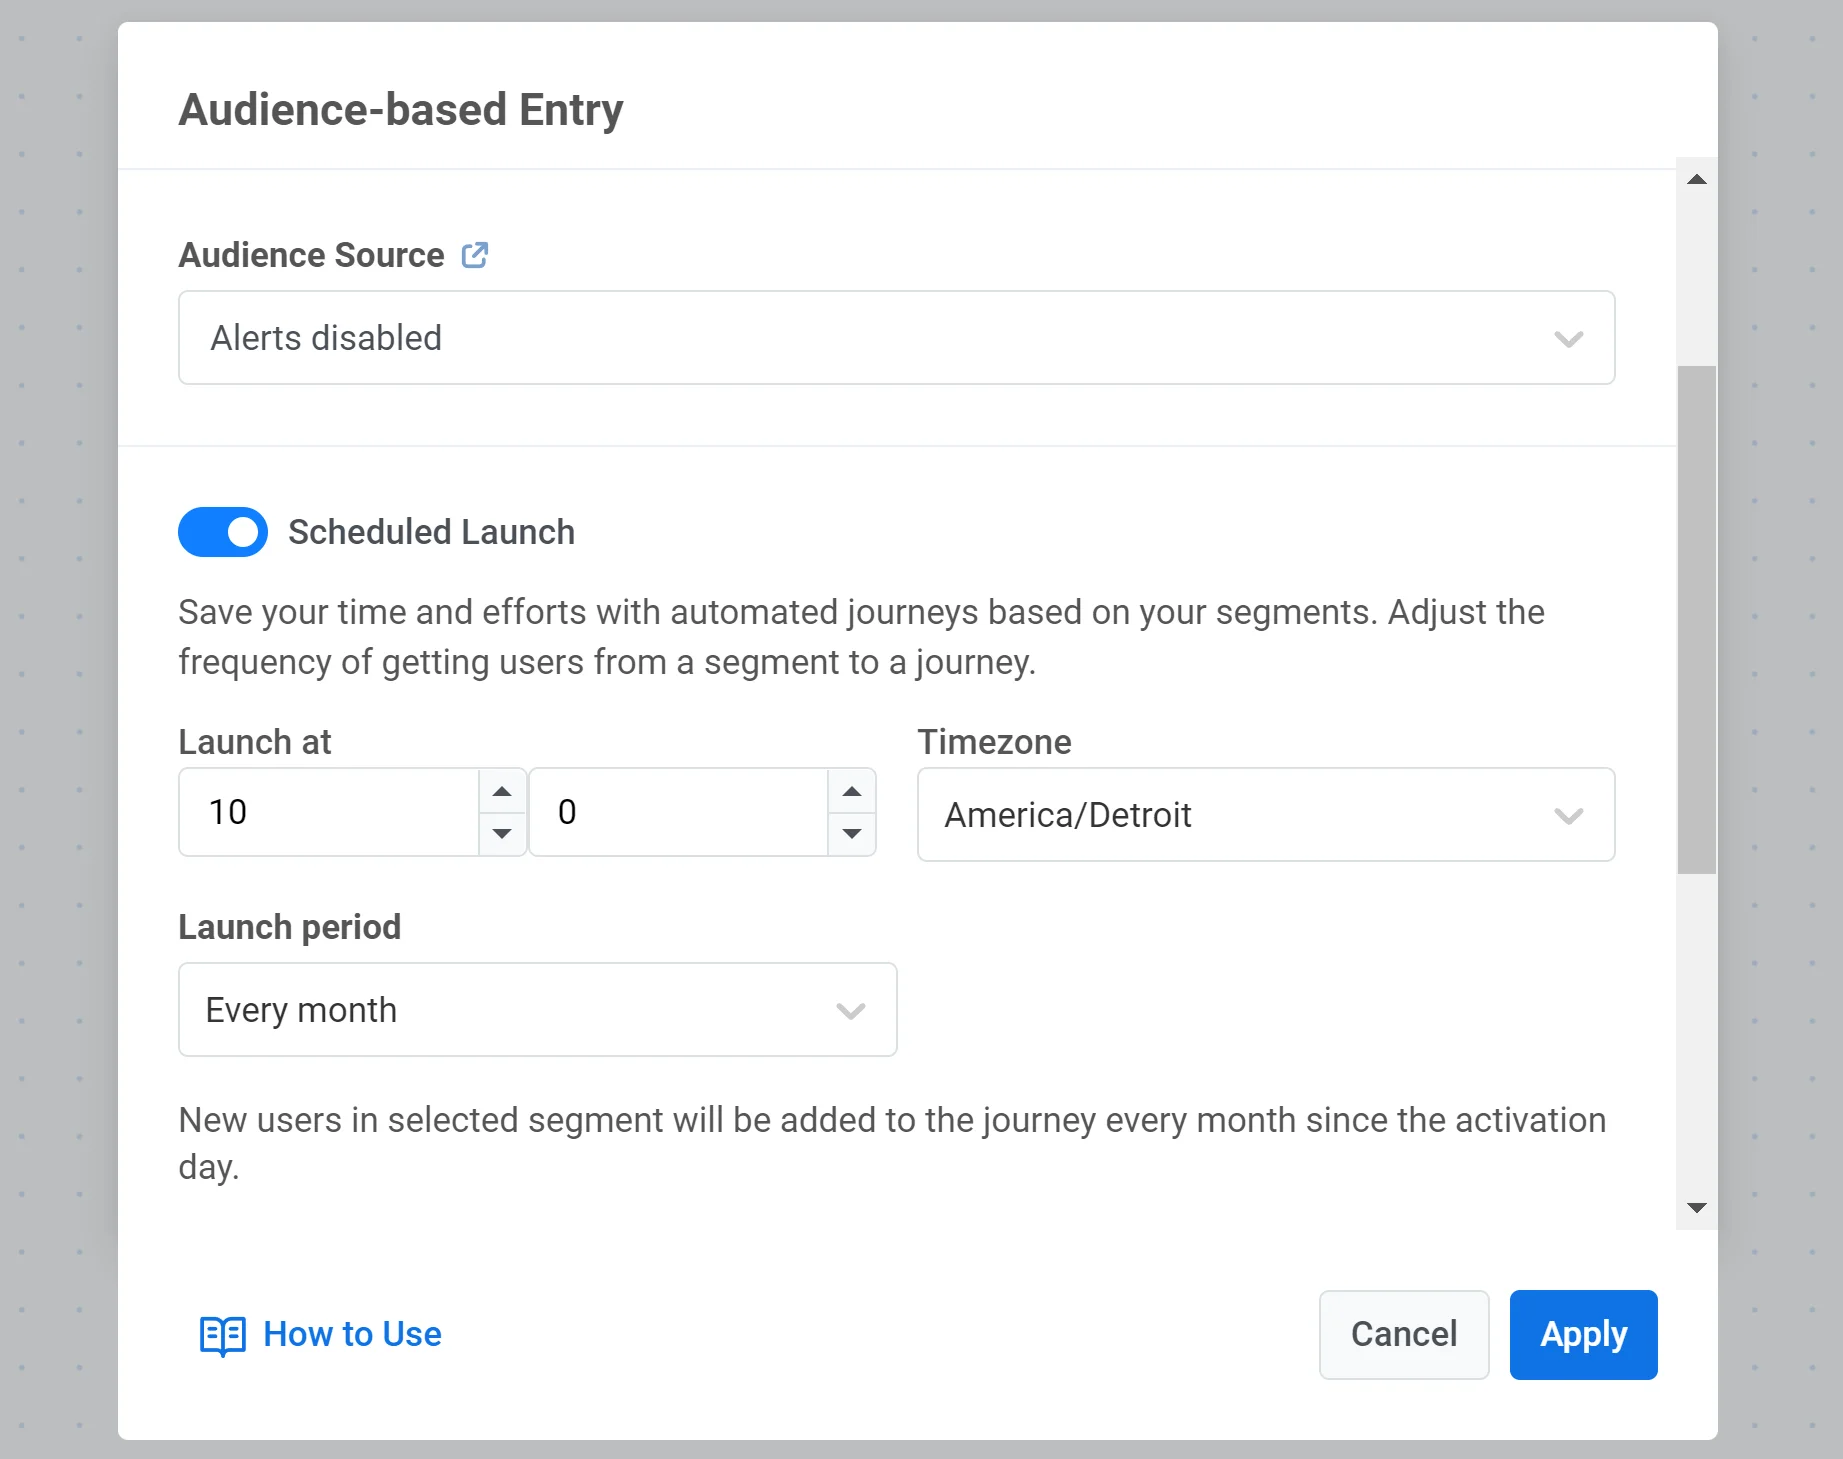Open the Audience Source external link icon
Viewport: 1843px width, 1459px height.
(474, 255)
